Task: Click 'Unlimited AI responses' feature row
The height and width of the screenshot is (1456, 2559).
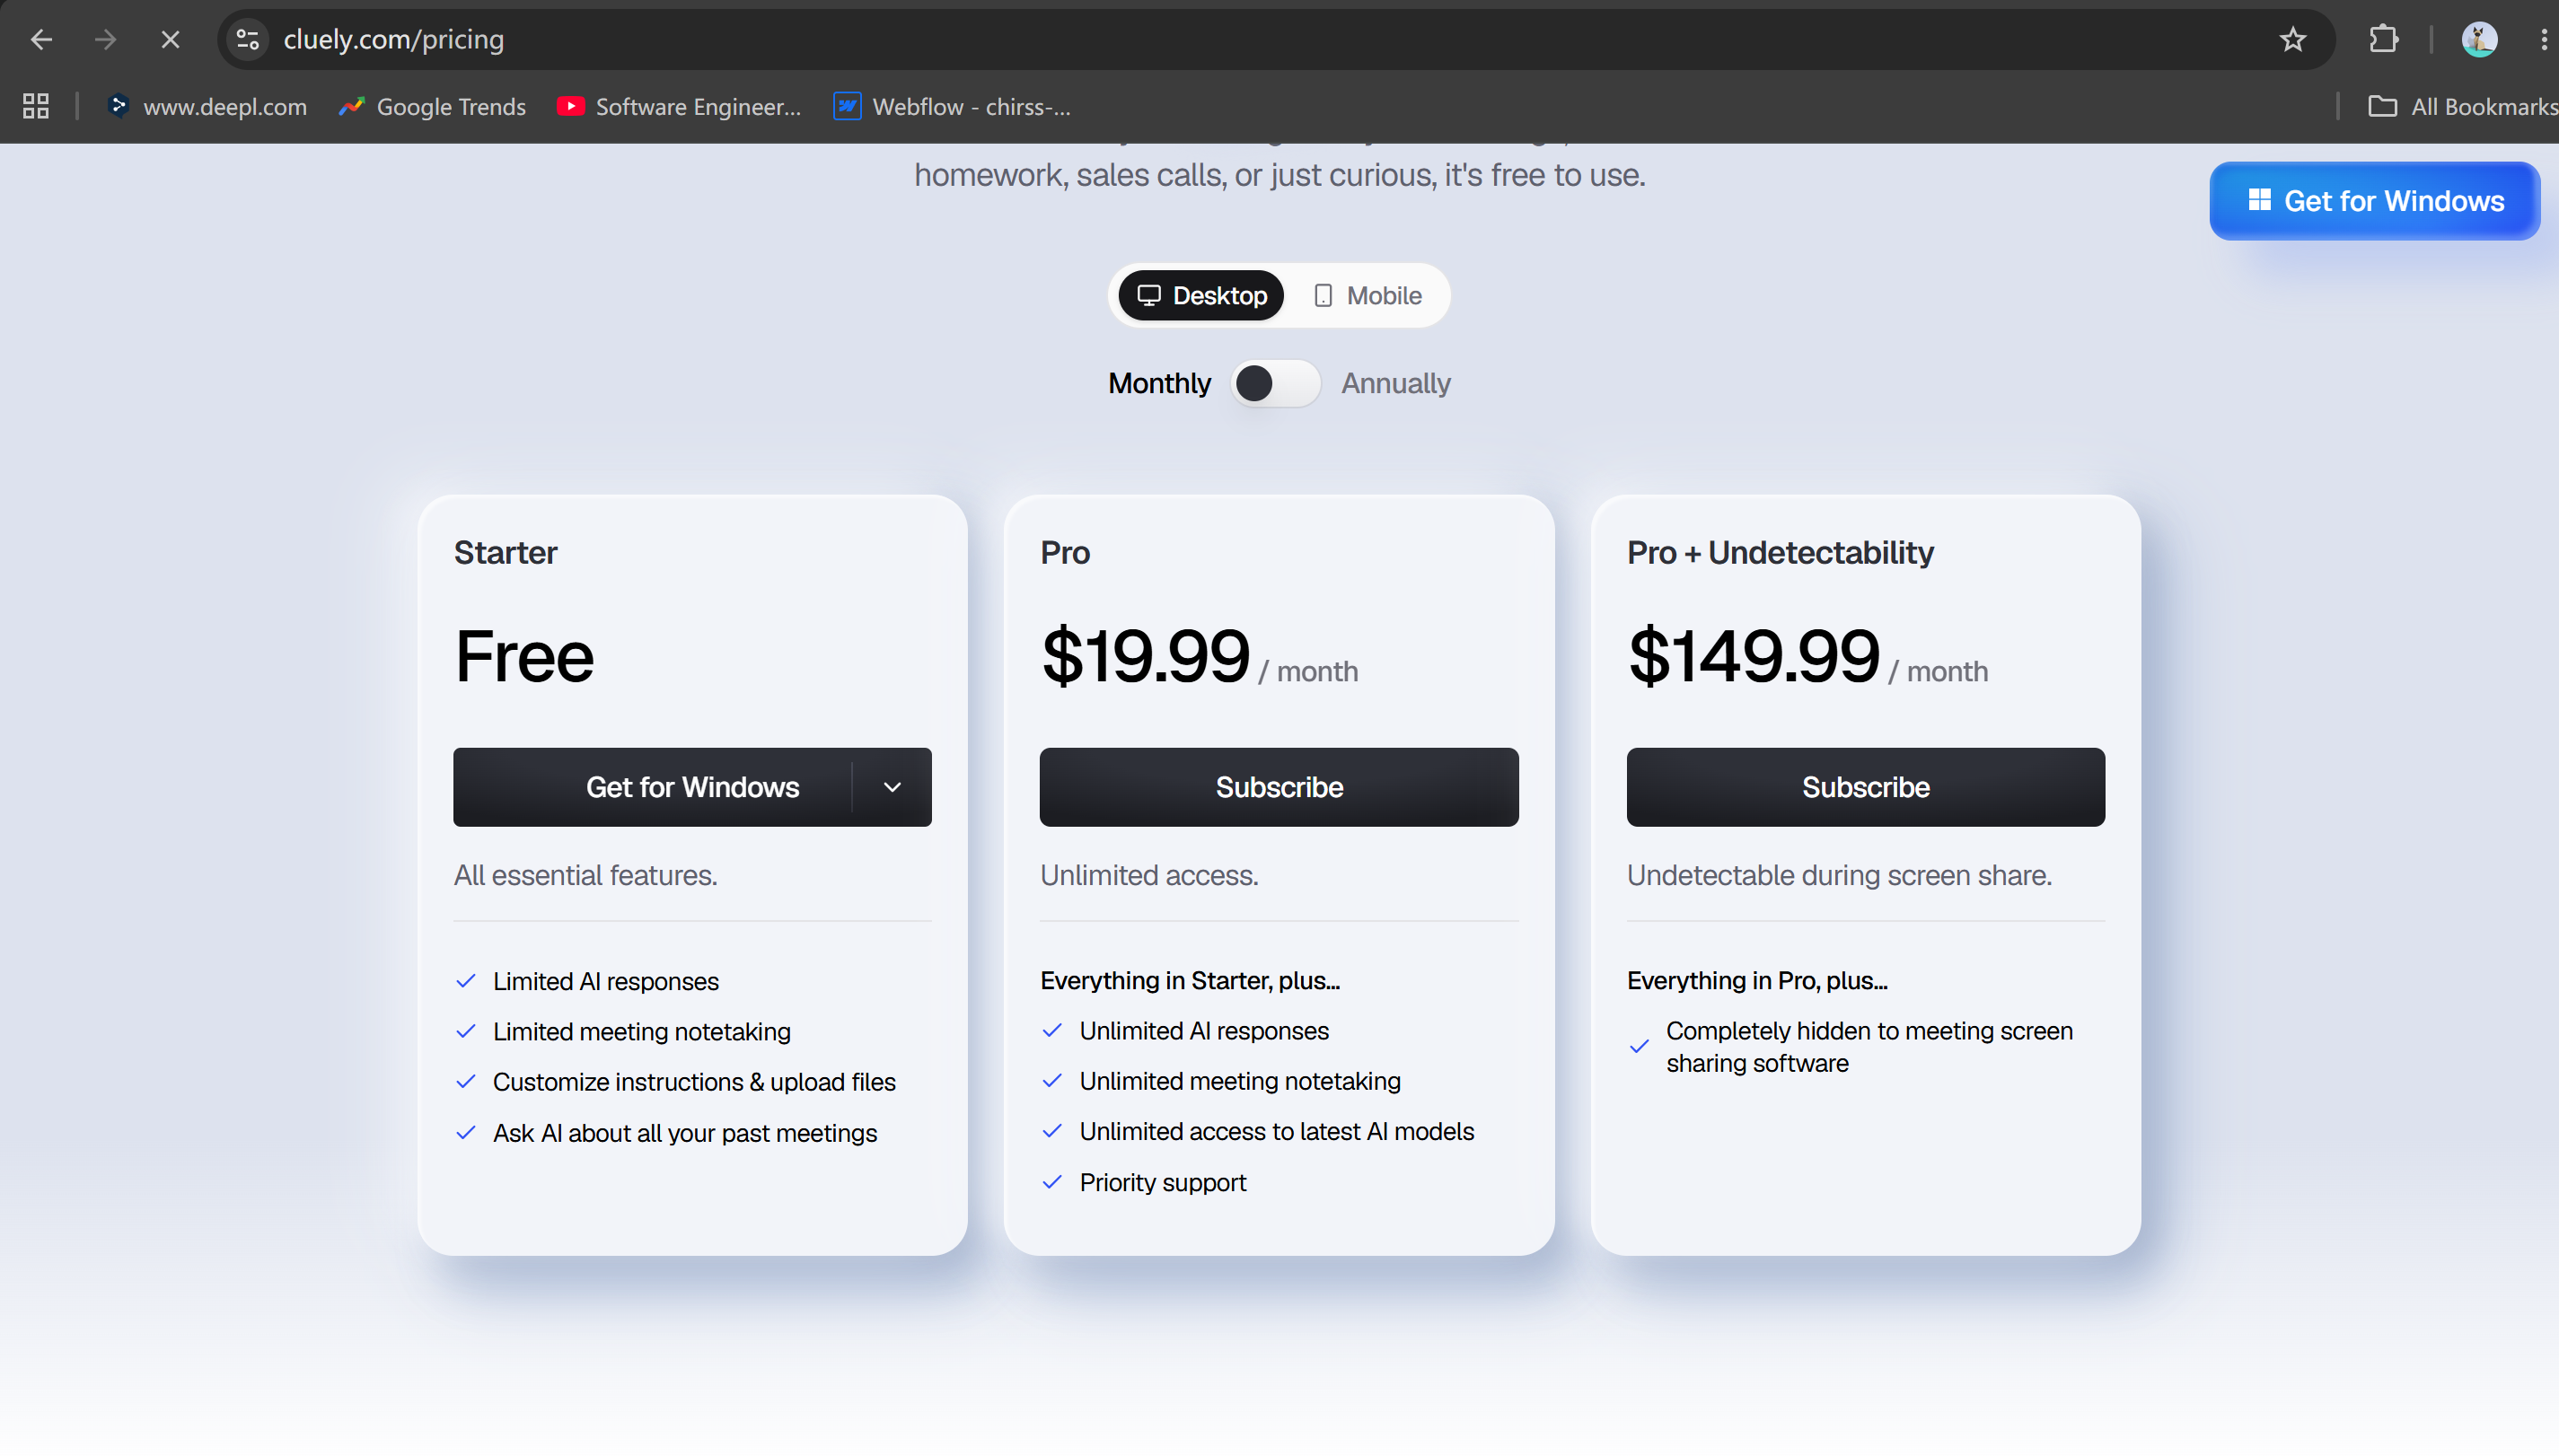Action: (1185, 1031)
